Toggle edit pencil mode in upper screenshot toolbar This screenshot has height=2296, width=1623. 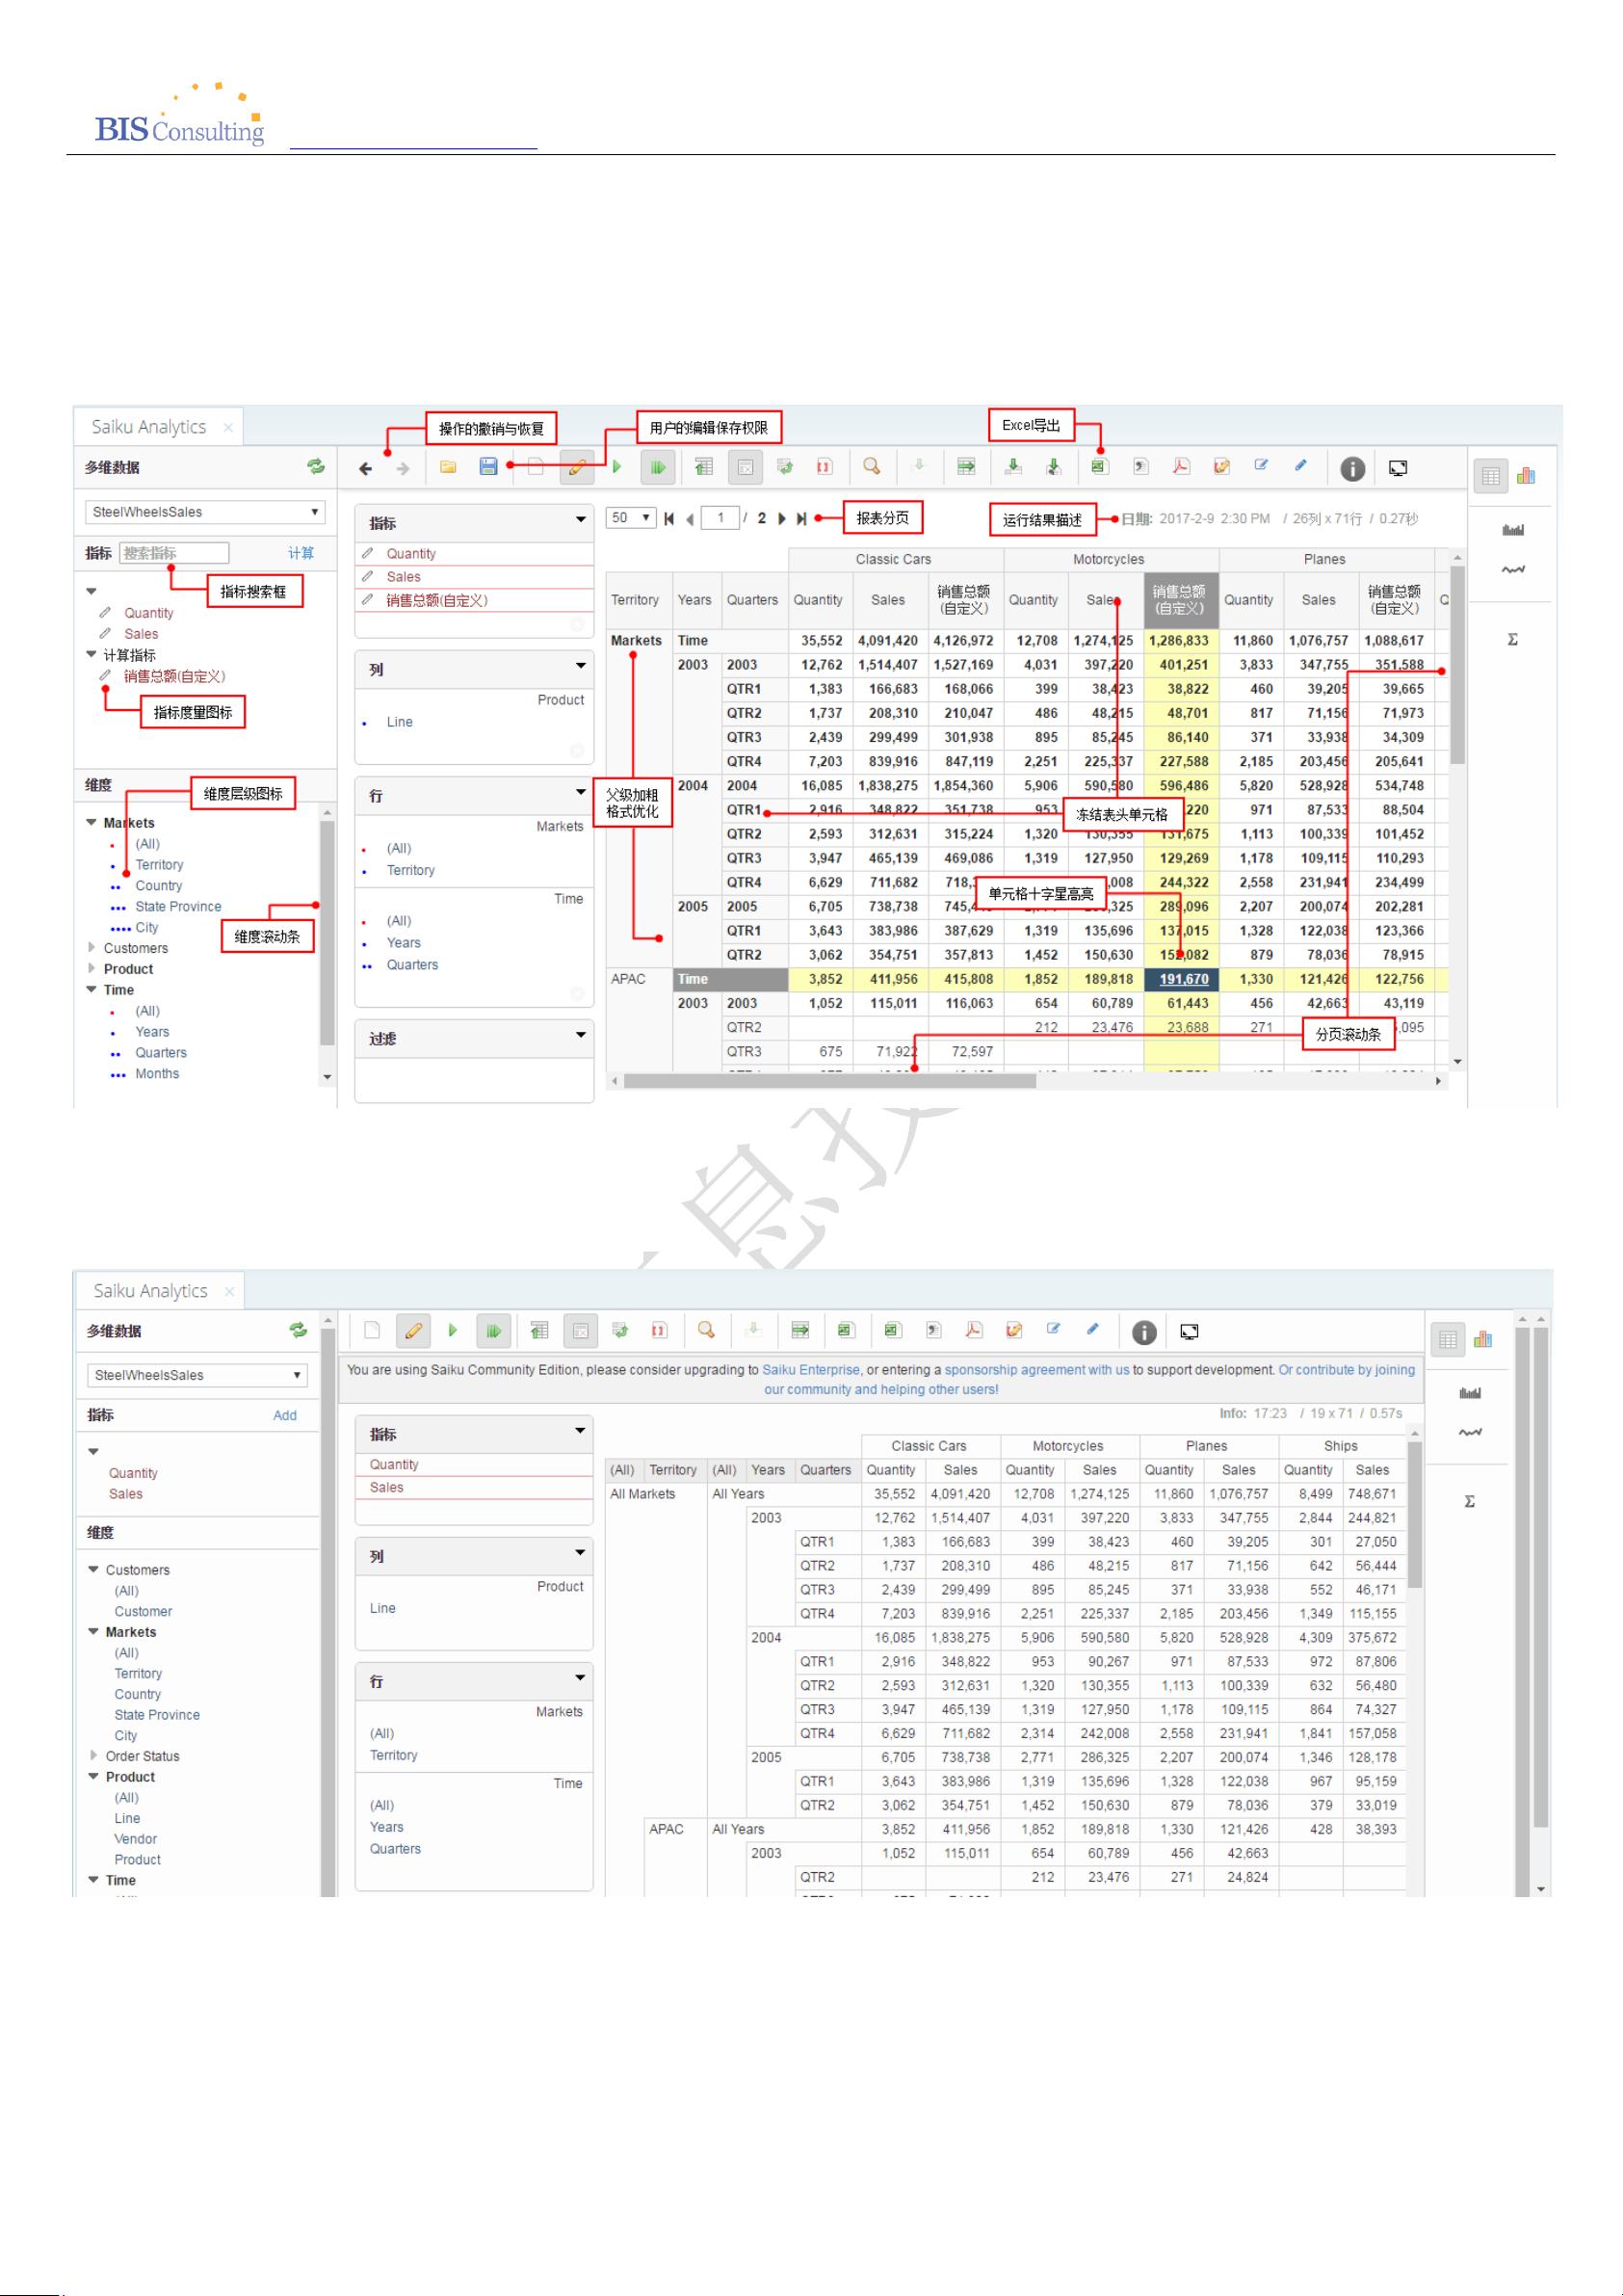(577, 467)
